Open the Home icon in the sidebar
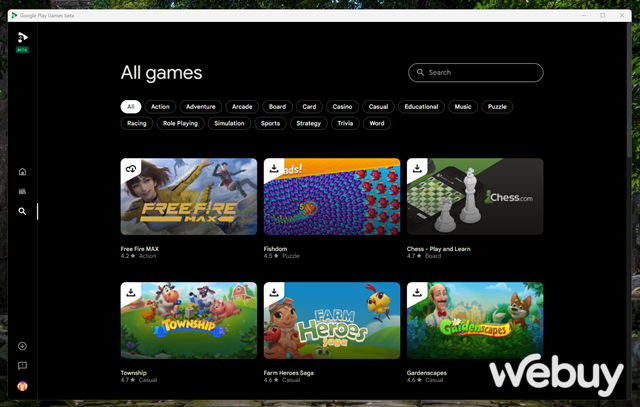The height and width of the screenshot is (407, 640). (22, 171)
